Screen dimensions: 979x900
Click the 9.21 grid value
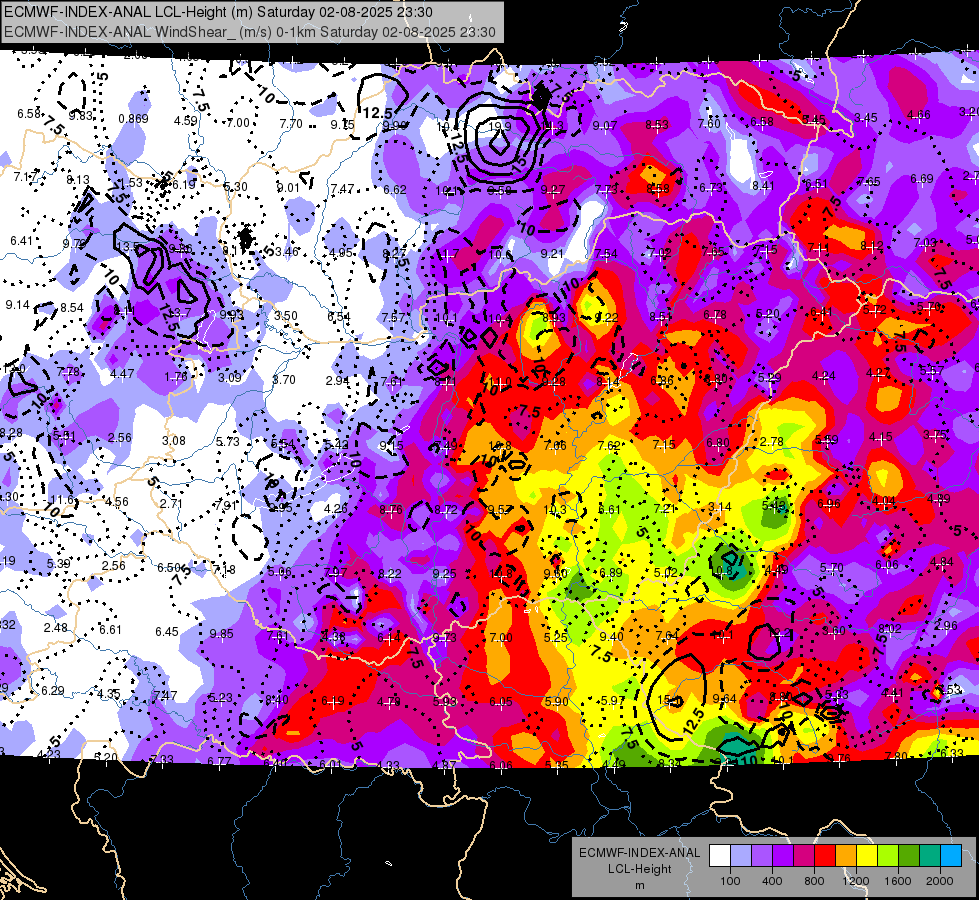[x=552, y=254]
